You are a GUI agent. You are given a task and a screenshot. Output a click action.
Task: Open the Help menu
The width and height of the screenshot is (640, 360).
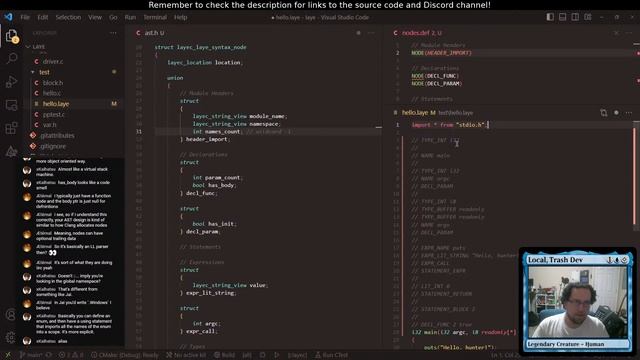(180, 17)
